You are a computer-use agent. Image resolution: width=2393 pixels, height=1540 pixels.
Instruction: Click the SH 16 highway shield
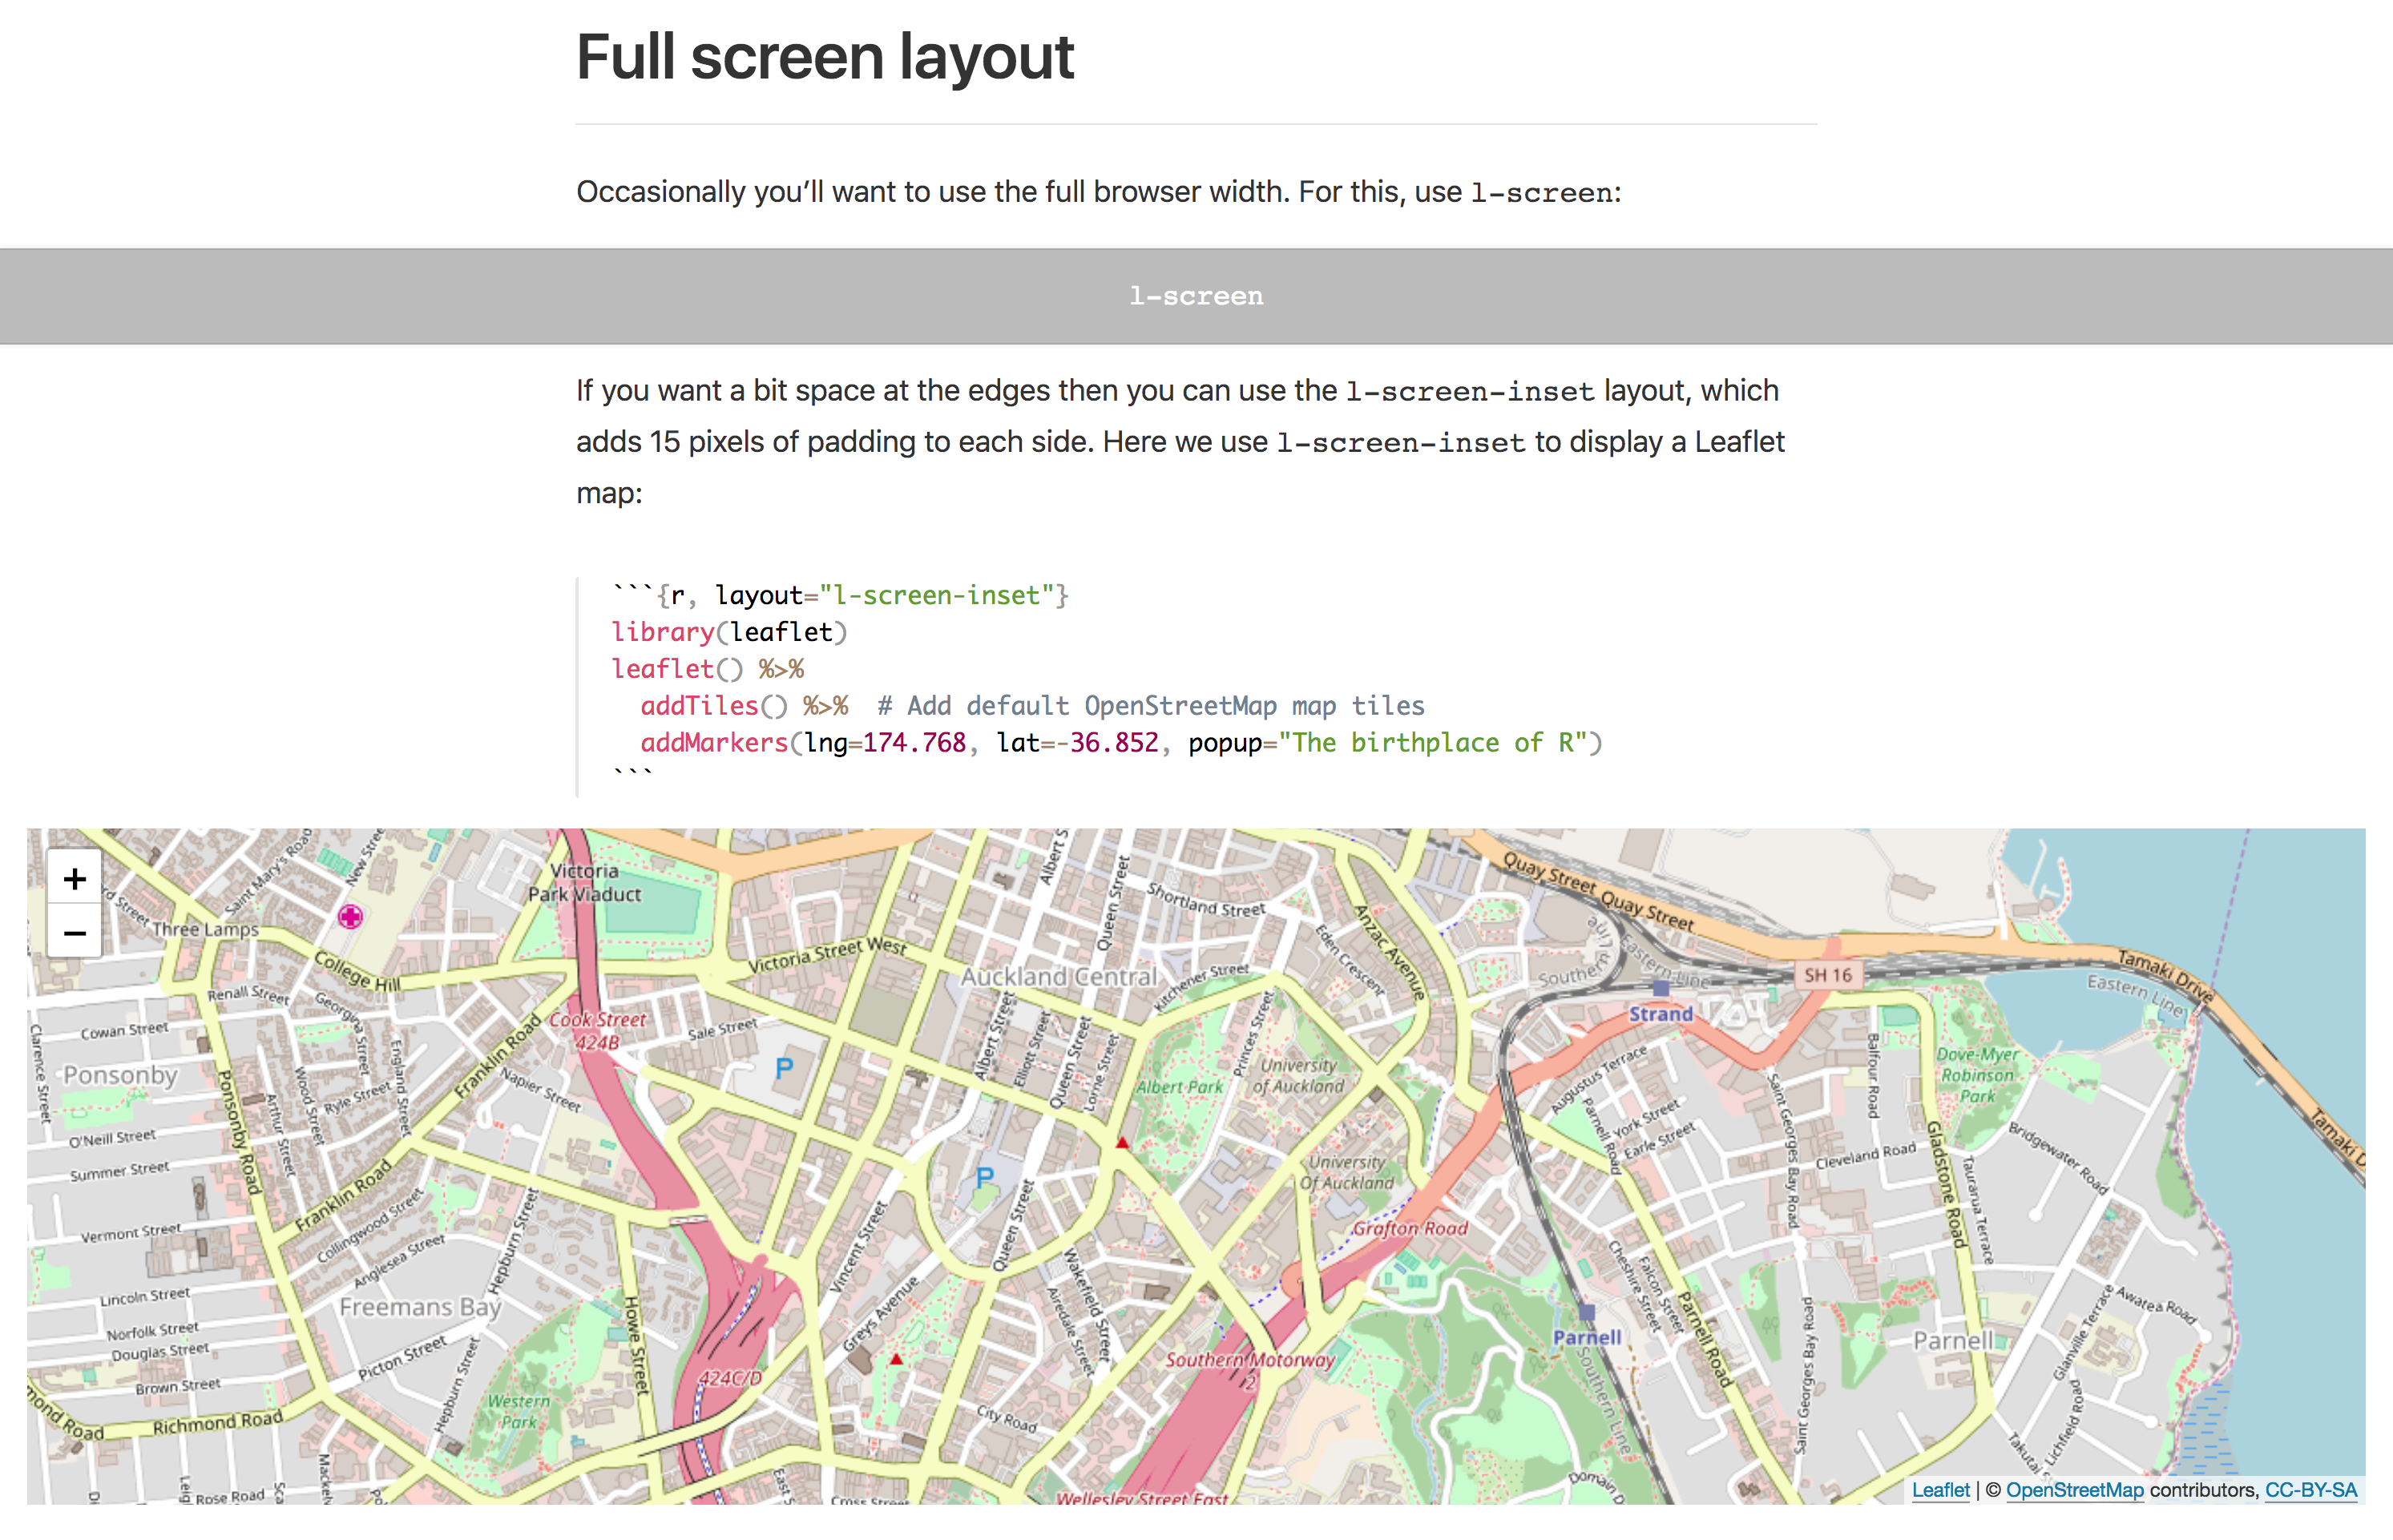coord(1827,975)
